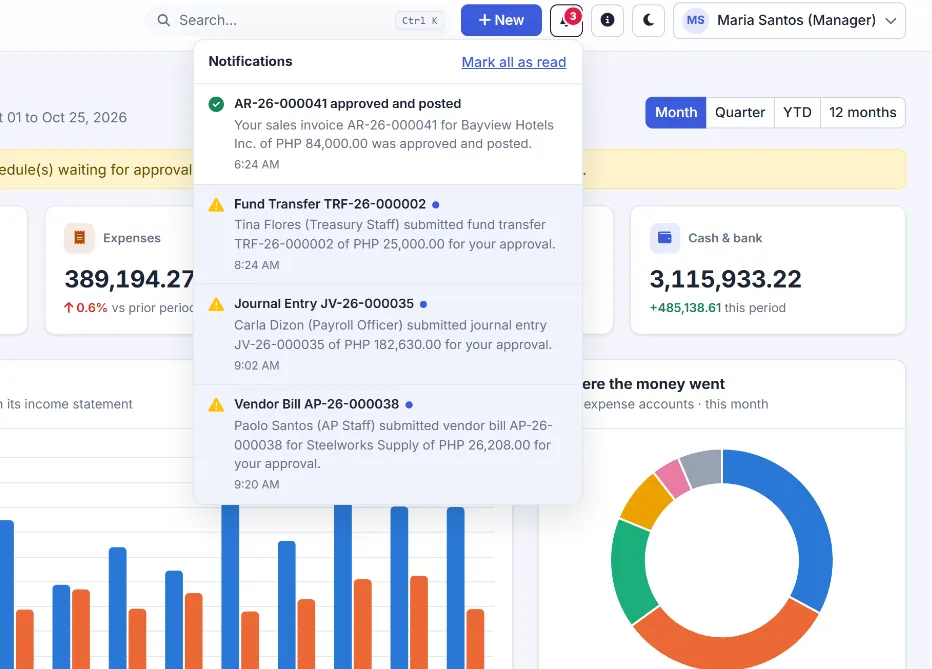Click the 6:24 AM notification timestamp
The image size is (932, 669).
click(256, 165)
